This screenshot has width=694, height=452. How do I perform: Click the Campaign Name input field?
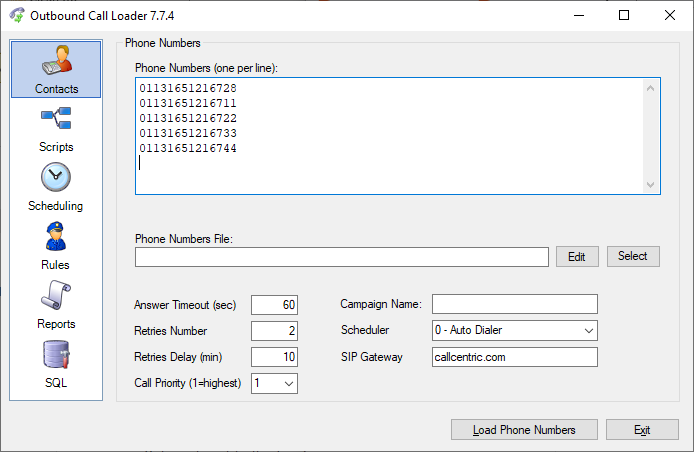click(514, 304)
